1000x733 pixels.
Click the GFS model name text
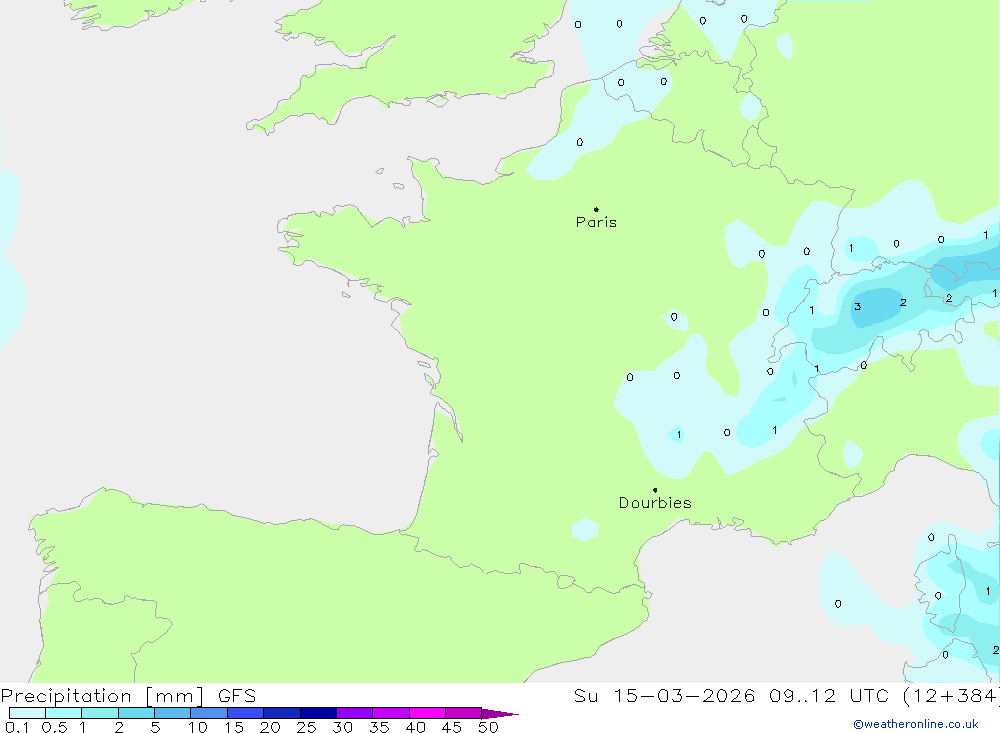237,696
